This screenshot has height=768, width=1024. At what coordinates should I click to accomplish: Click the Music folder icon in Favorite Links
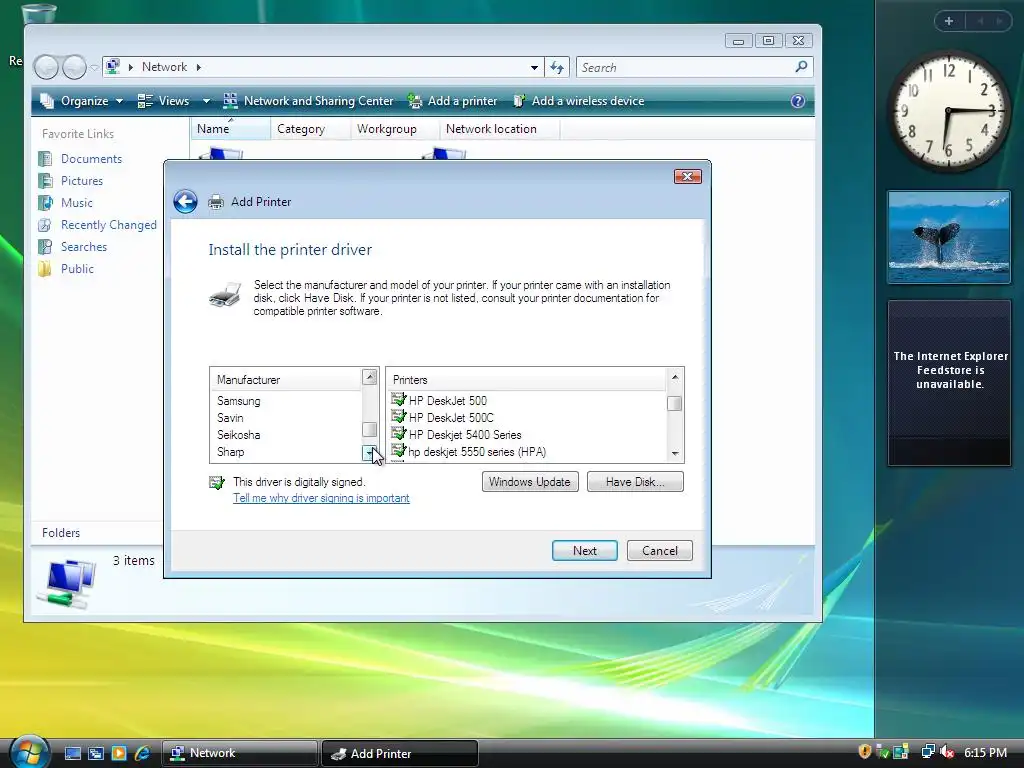click(x=45, y=203)
